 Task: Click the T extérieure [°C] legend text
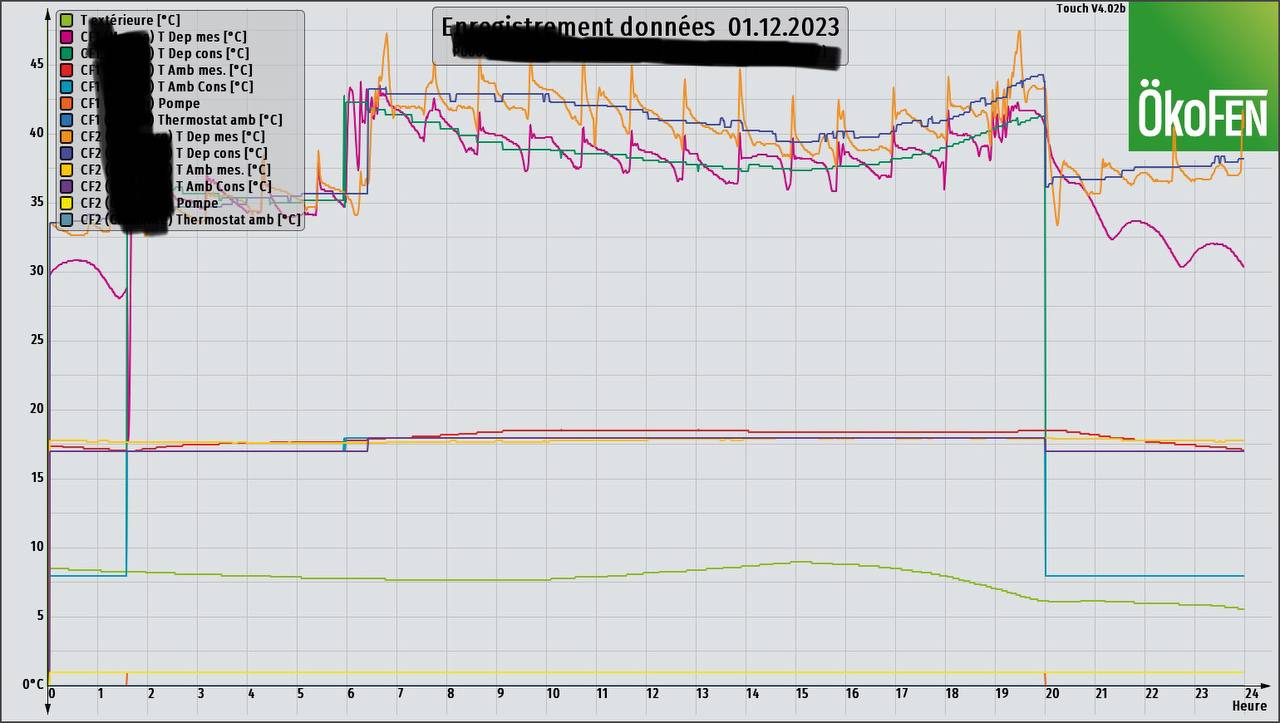tap(131, 20)
